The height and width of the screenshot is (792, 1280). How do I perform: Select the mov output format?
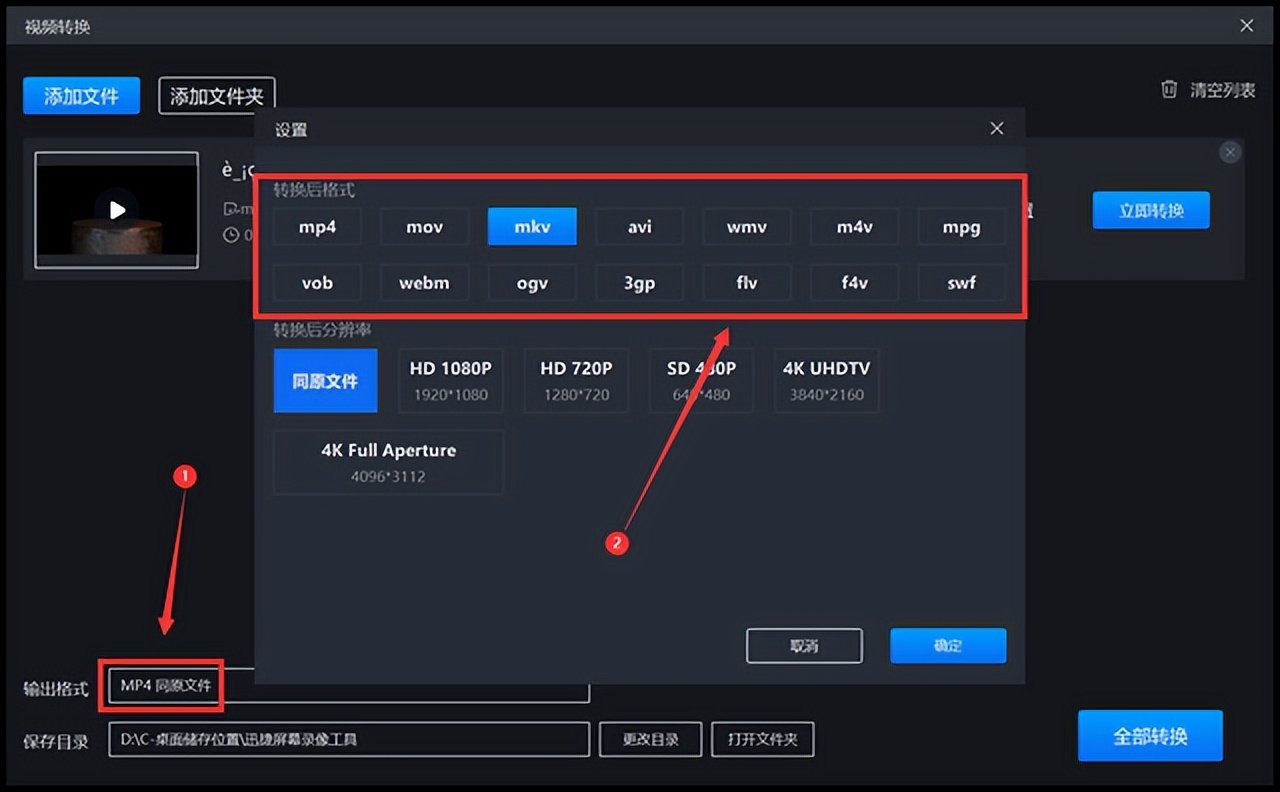424,227
